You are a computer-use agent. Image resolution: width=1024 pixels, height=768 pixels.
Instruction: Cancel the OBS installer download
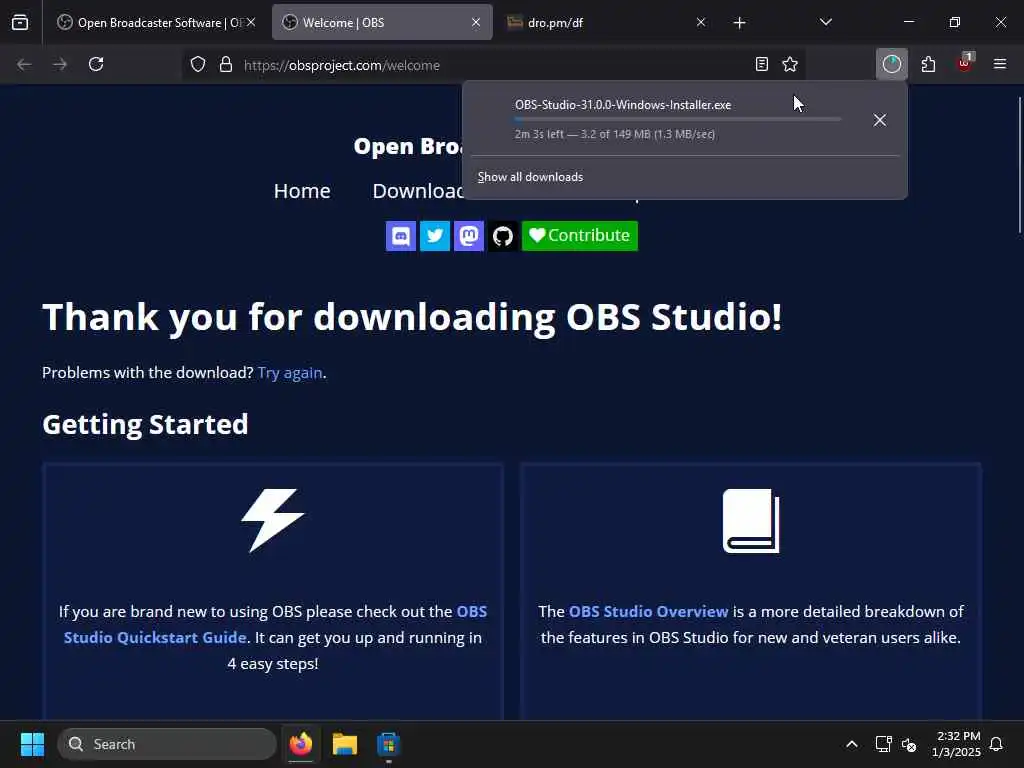[880, 120]
